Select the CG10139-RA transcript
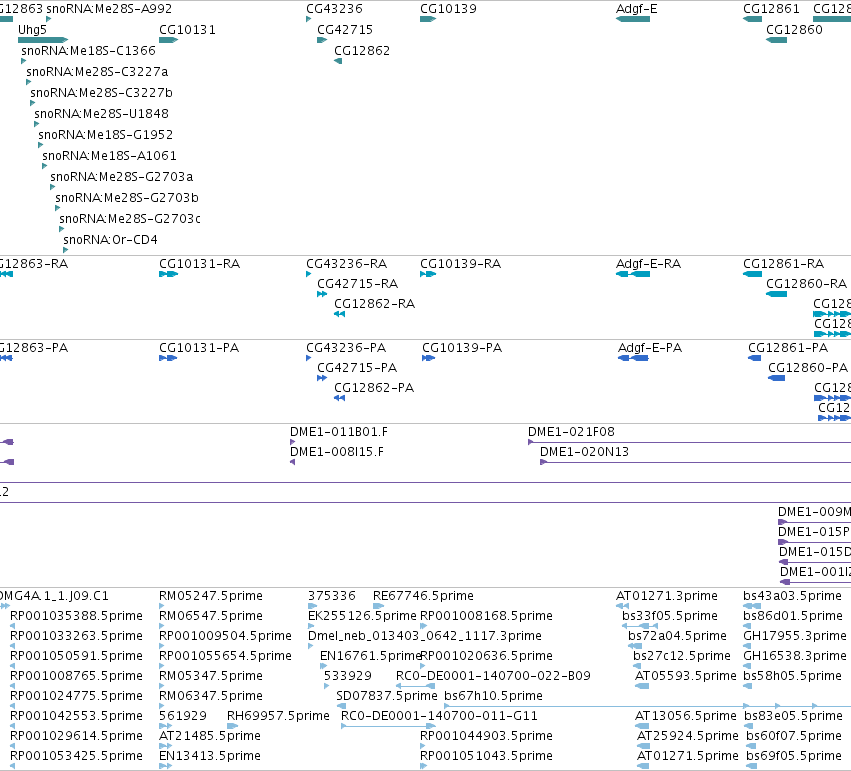The height and width of the screenshot is (771, 851). coord(428,274)
